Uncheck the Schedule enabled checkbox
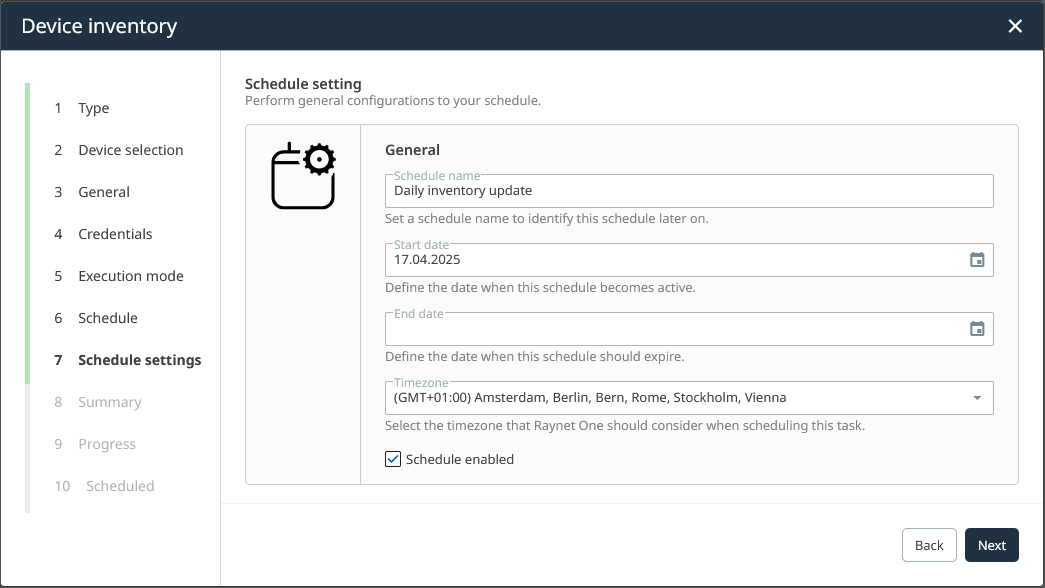This screenshot has width=1045, height=588. point(393,460)
